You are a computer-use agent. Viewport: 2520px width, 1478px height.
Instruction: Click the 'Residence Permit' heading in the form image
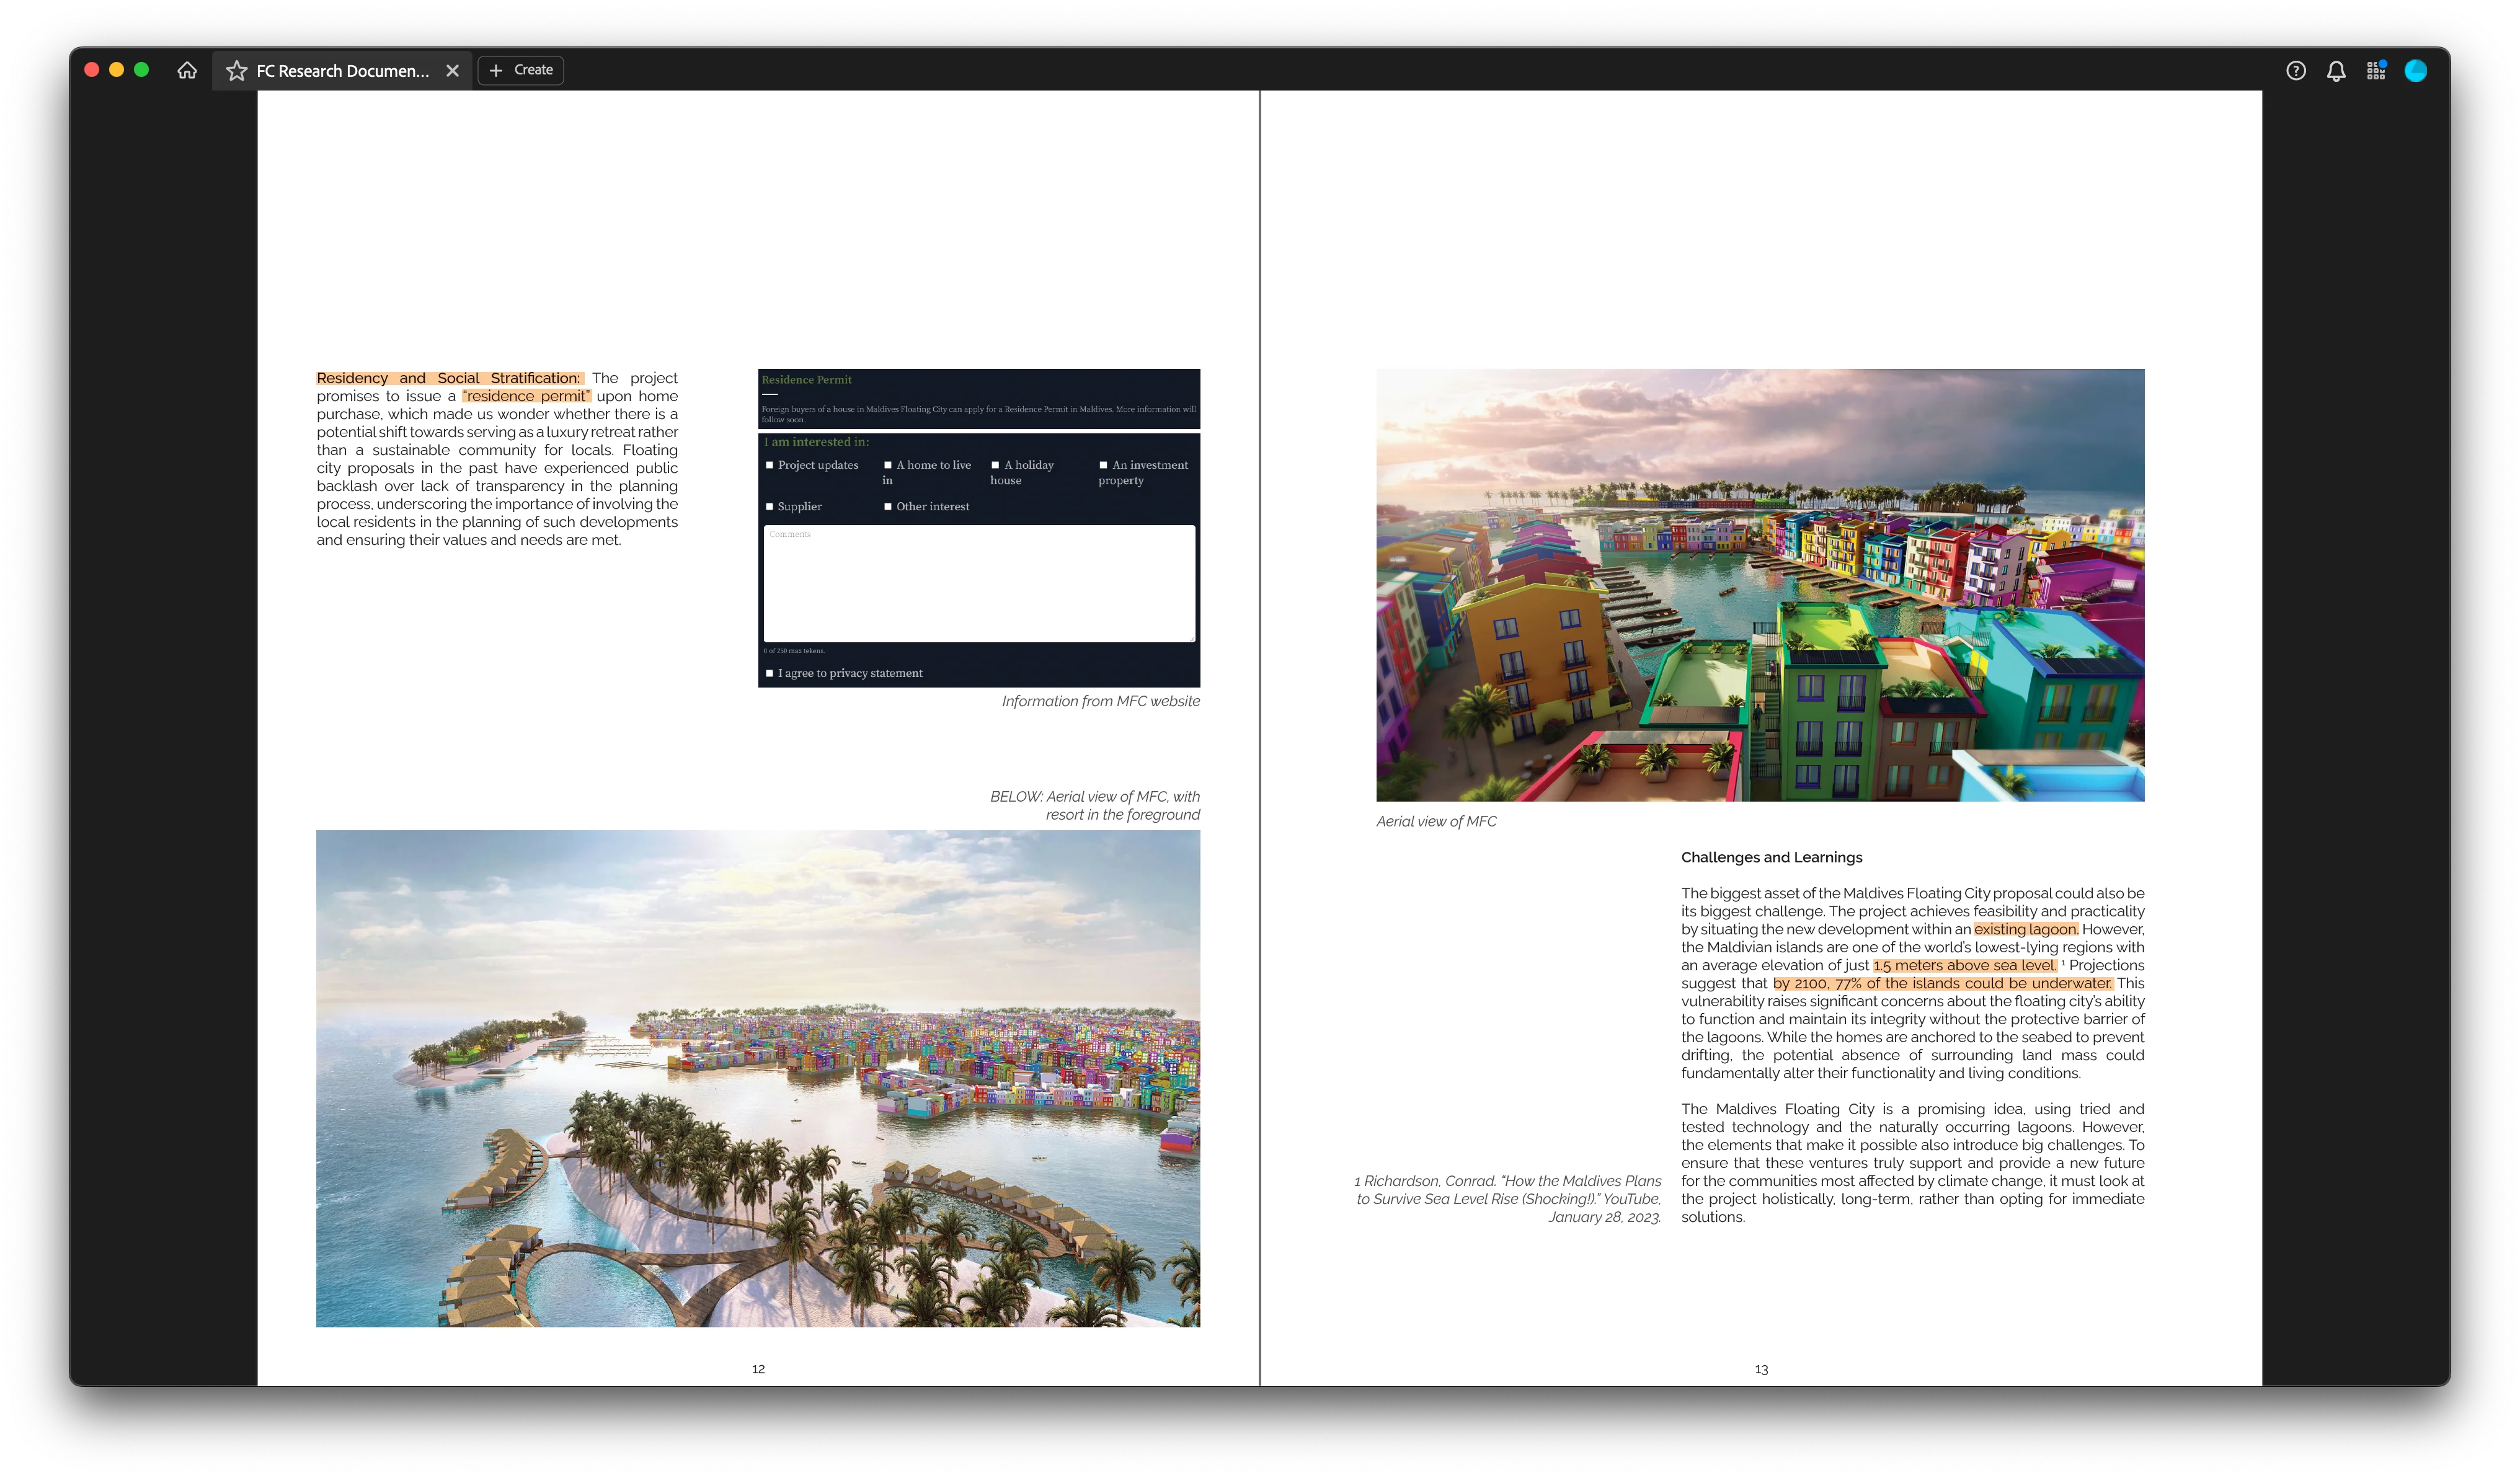point(806,380)
